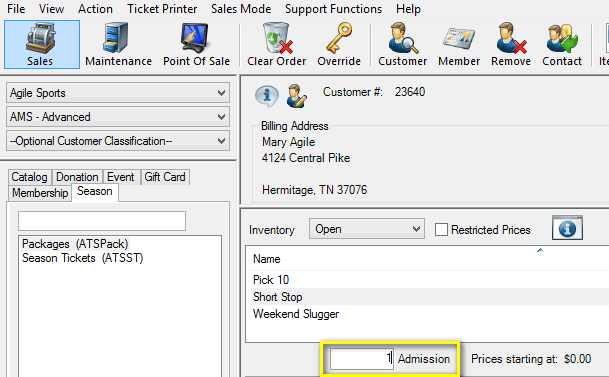Image resolution: width=609 pixels, height=377 pixels.
Task: Click the season search input field
Action: pos(102,221)
